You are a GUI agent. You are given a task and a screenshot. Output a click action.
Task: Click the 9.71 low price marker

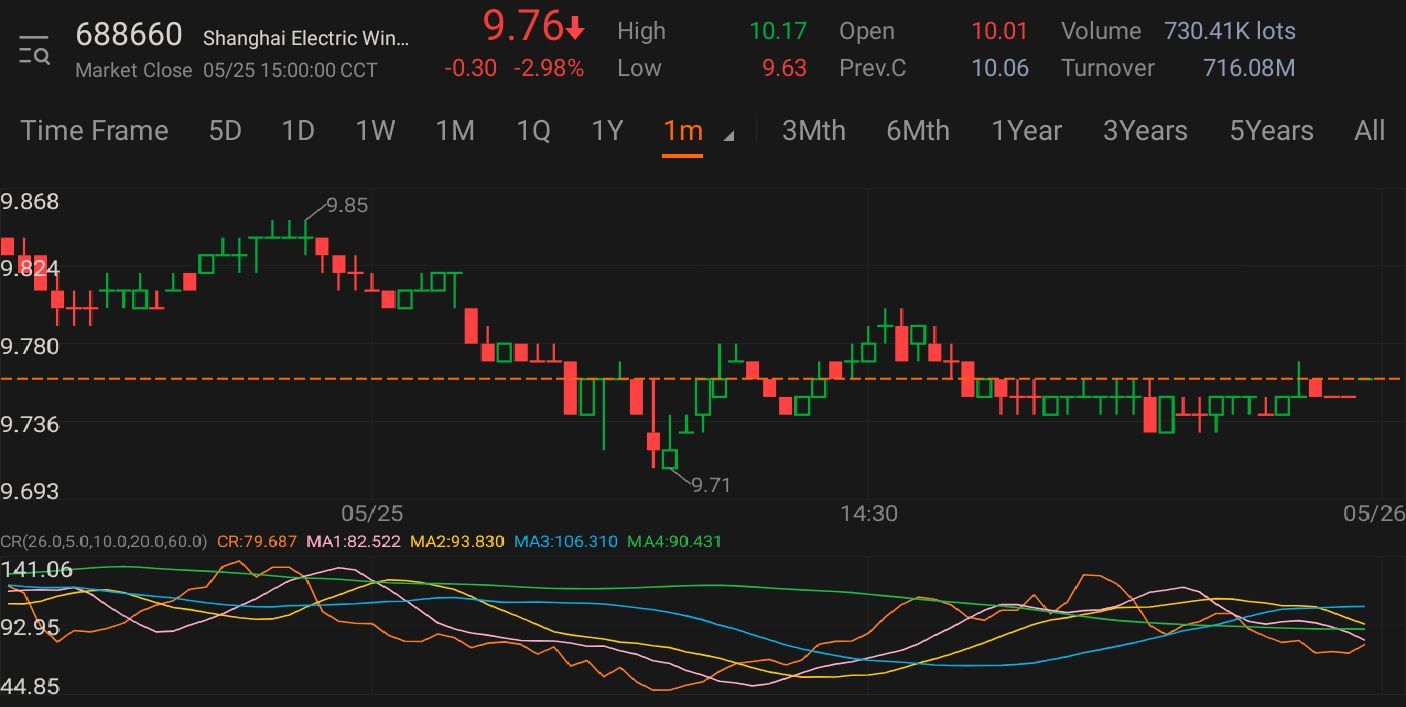tap(710, 485)
